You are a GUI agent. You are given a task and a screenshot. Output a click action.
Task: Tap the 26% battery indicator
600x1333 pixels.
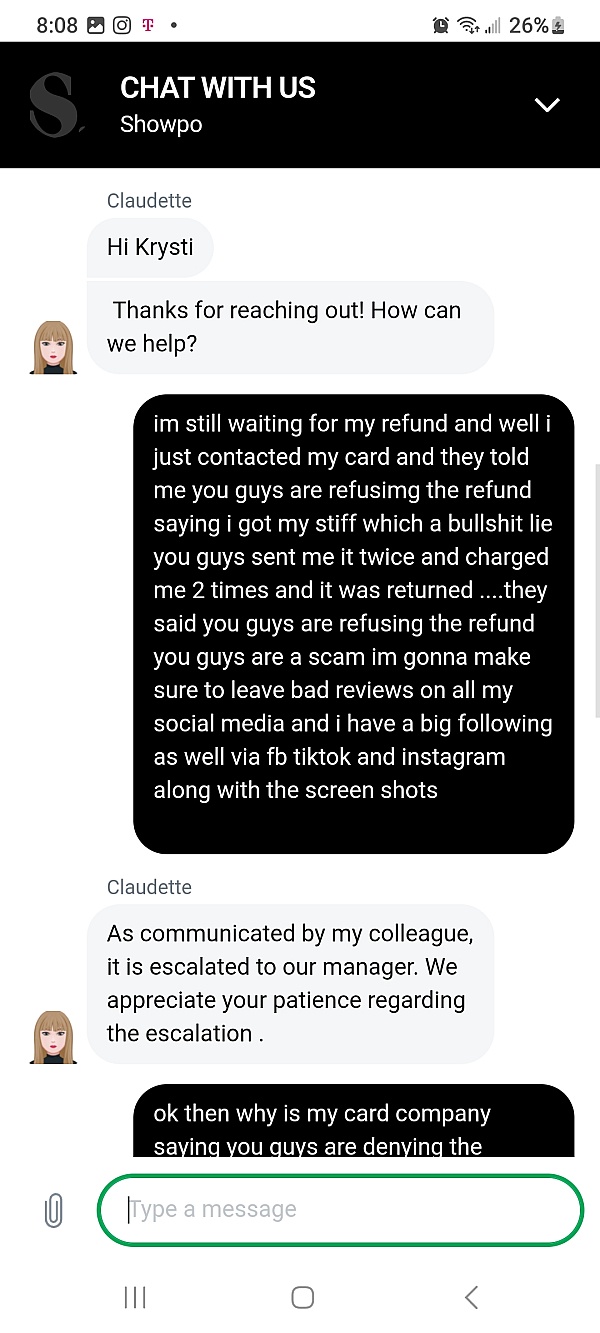537,26
